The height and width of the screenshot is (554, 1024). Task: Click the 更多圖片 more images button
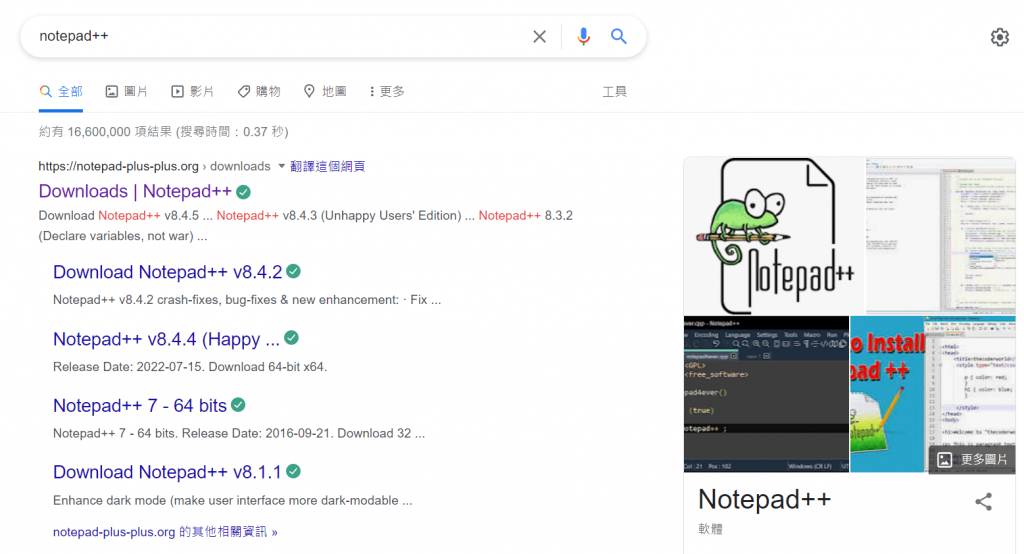(972, 459)
